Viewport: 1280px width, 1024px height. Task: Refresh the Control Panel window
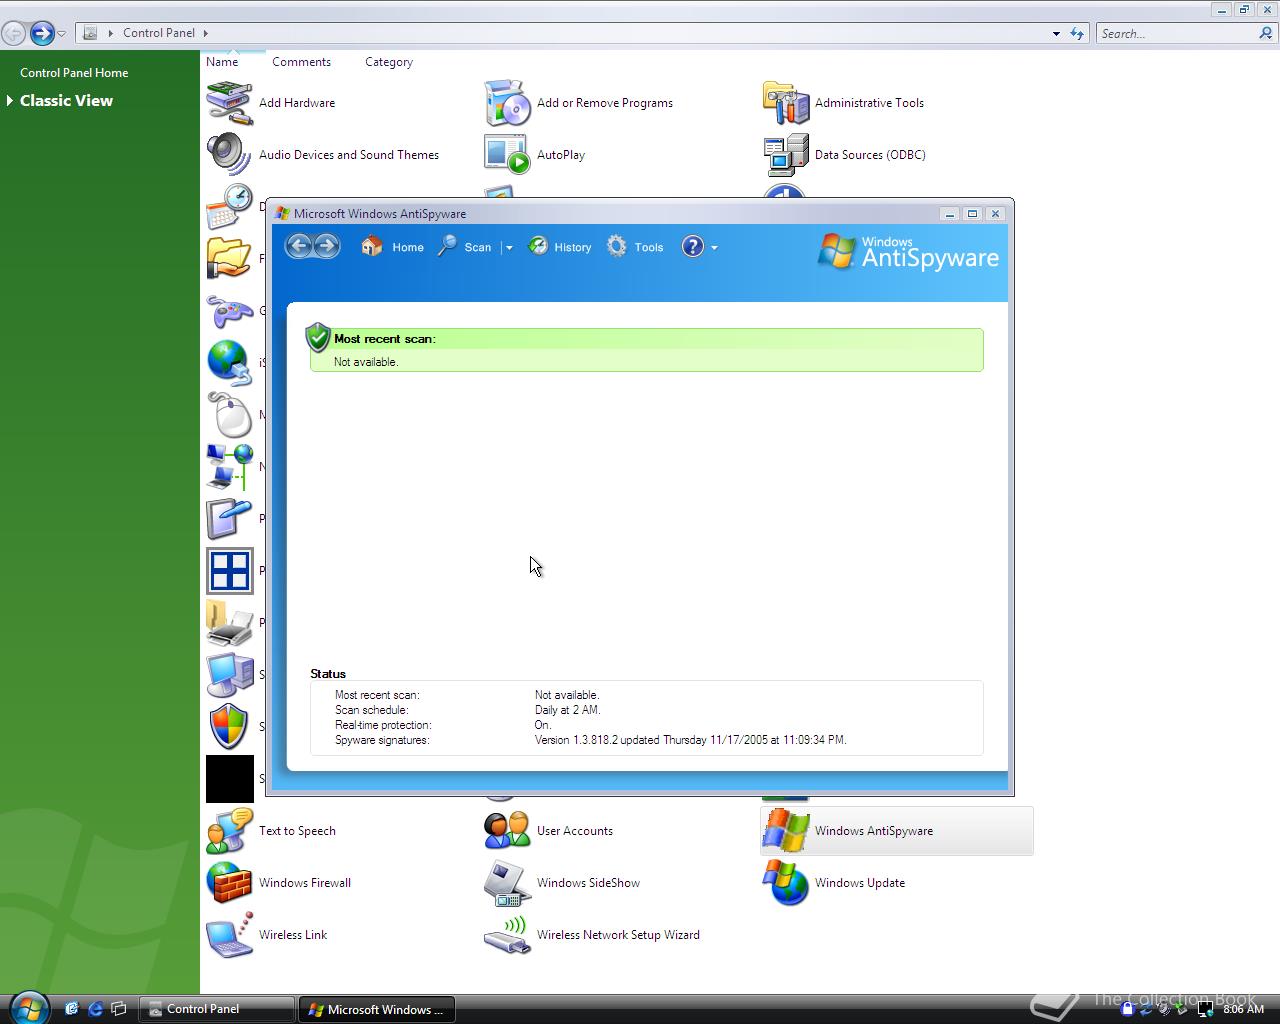click(1077, 33)
